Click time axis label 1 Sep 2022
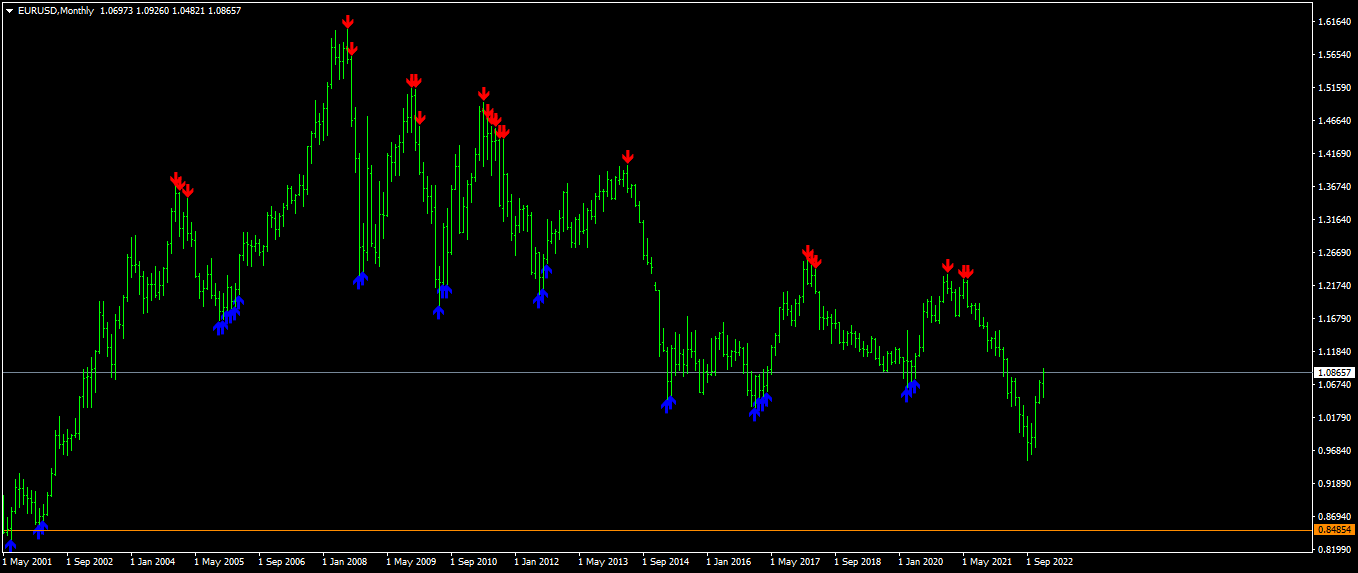The image size is (1358, 573). [x=1049, y=562]
